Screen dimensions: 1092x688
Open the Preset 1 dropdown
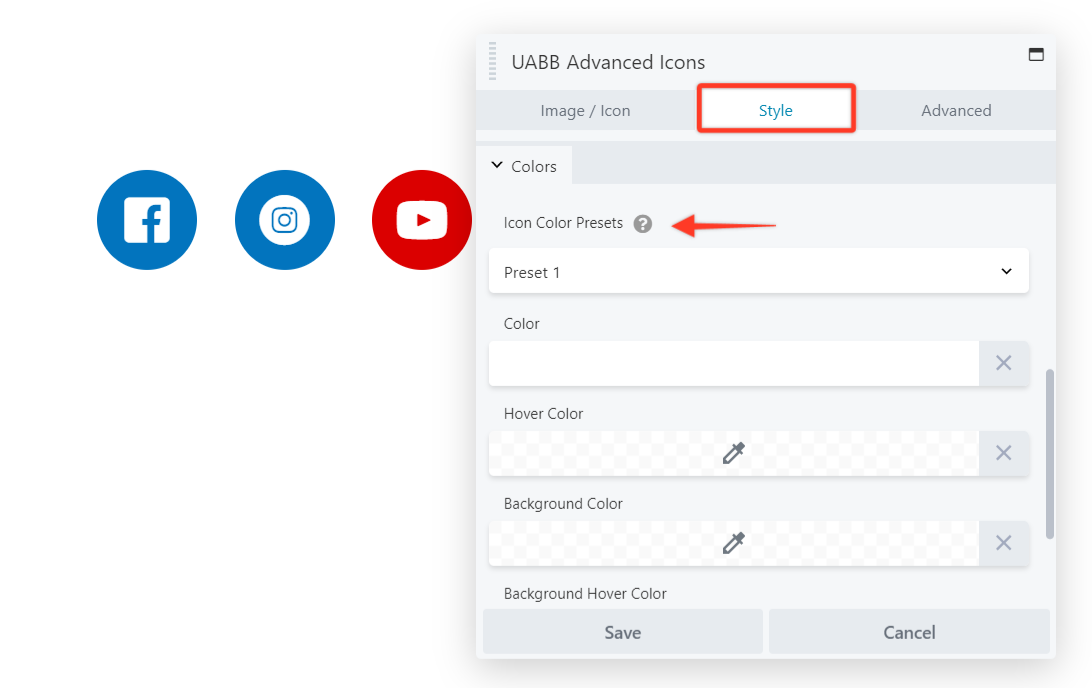point(758,271)
